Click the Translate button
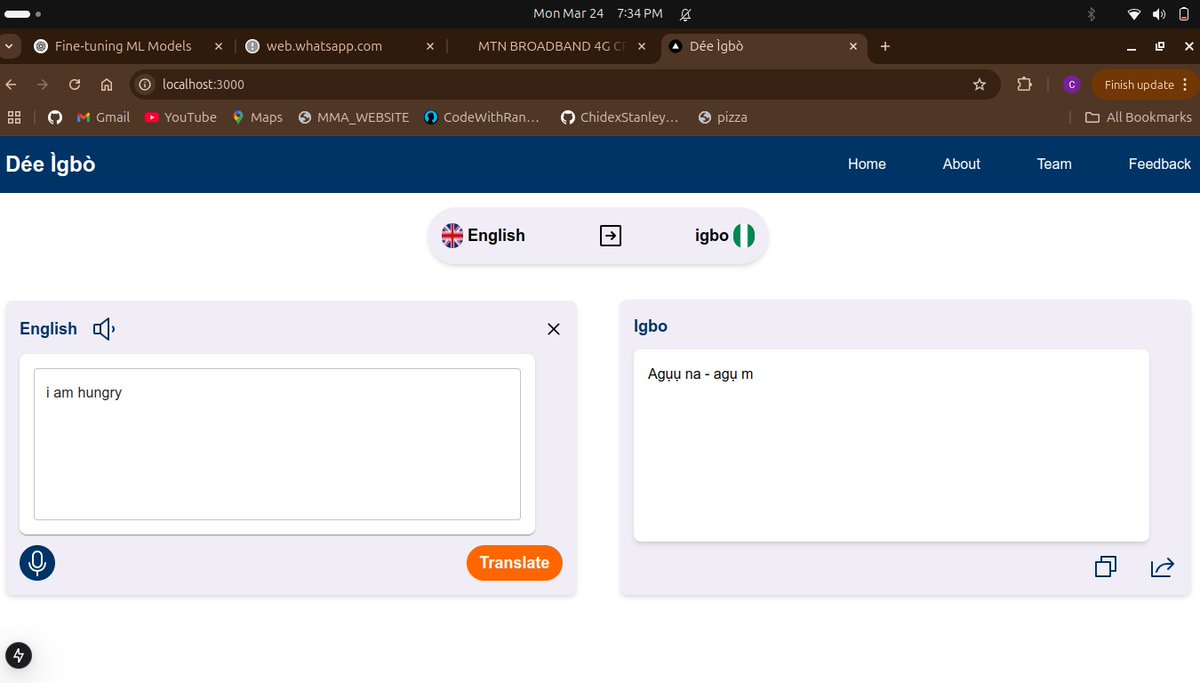 pos(514,563)
